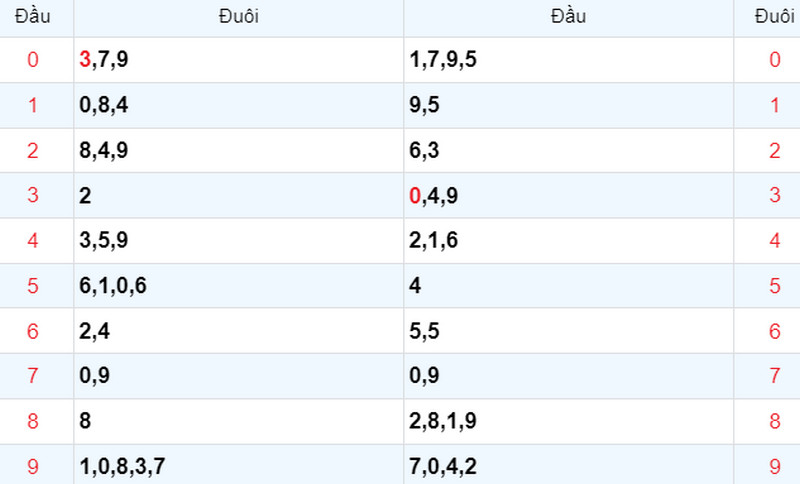Click the cell showing 5,5
Image resolution: width=800 pixels, height=484 pixels.
(x=568, y=331)
